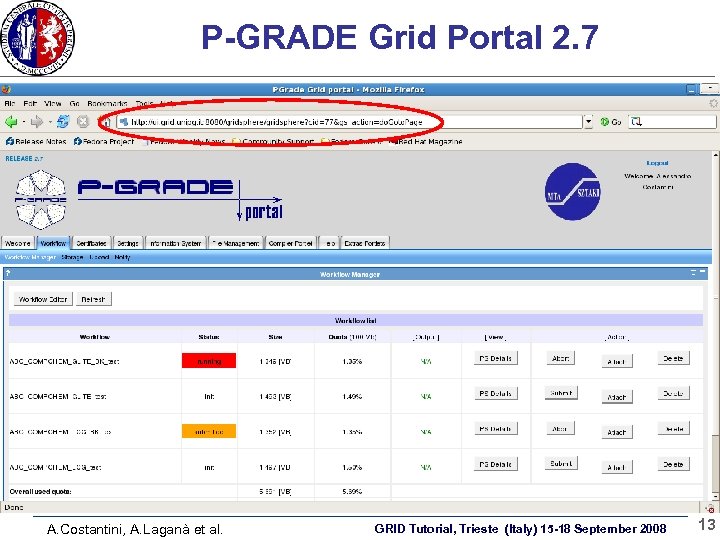Open the Information System tab
The width and height of the screenshot is (720, 540).
[175, 243]
